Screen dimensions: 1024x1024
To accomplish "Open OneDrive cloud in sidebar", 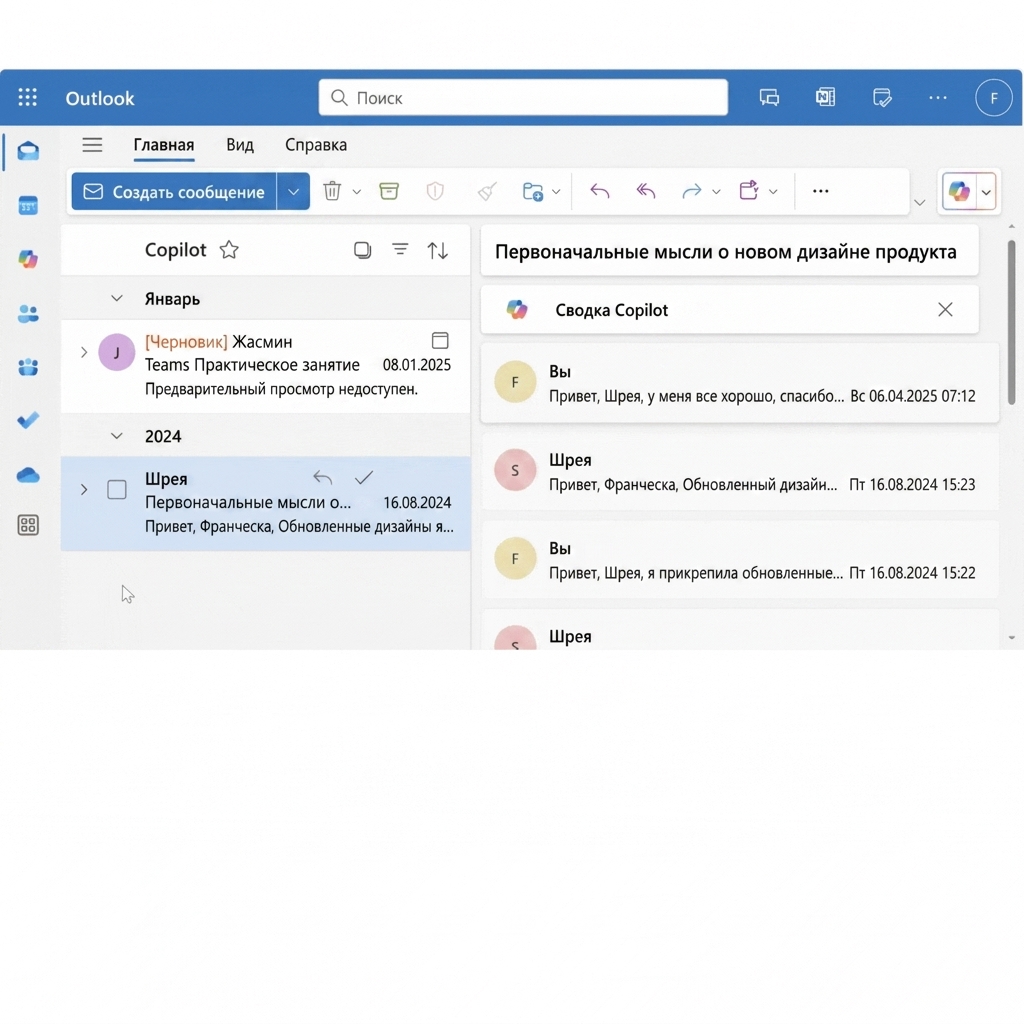I will click(28, 475).
